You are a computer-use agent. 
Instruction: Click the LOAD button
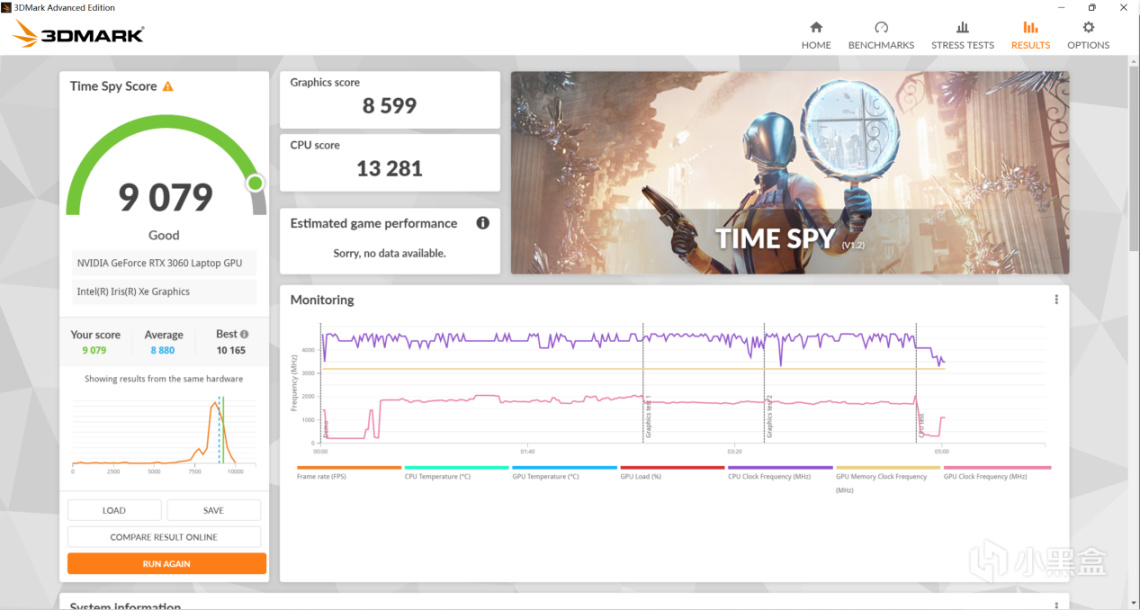click(x=114, y=510)
